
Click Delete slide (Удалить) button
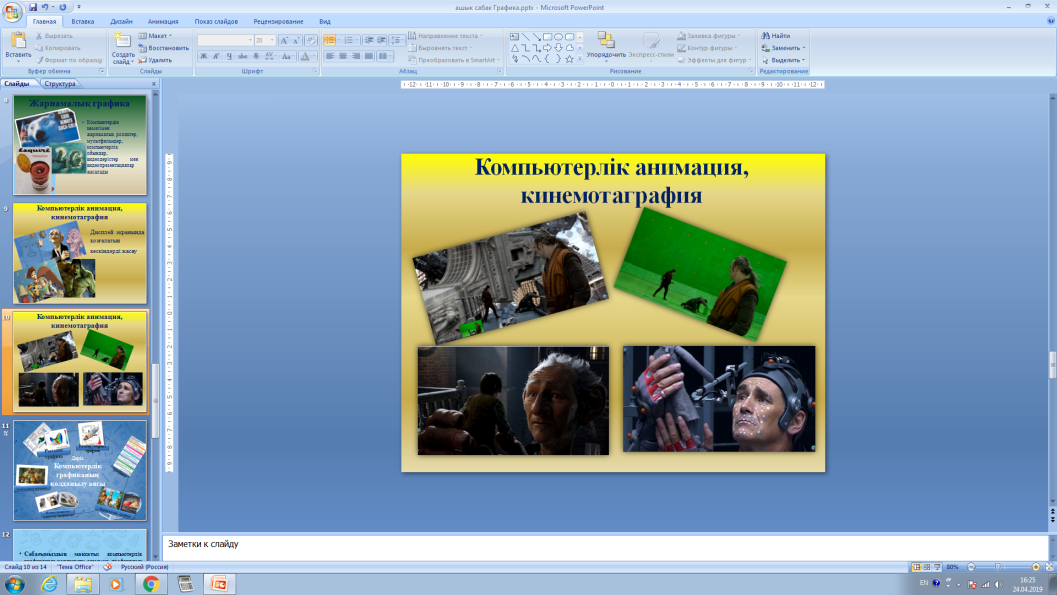click(x=154, y=60)
